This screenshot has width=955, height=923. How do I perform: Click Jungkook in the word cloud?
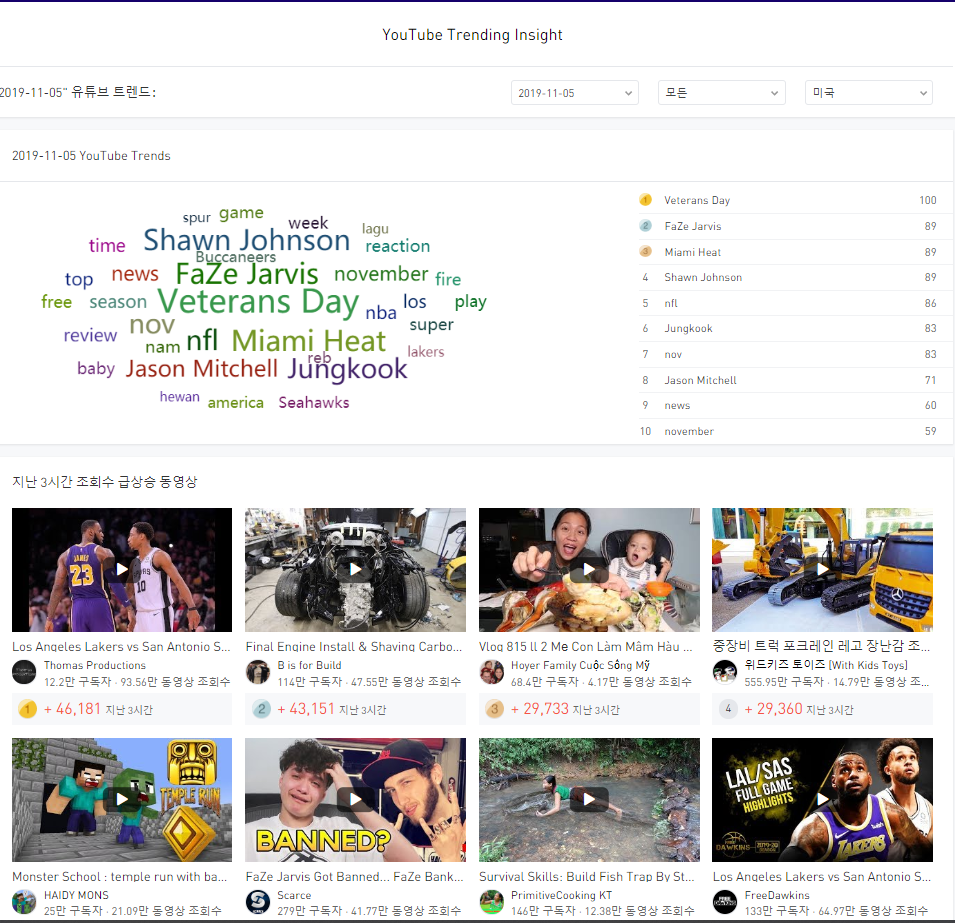[347, 369]
